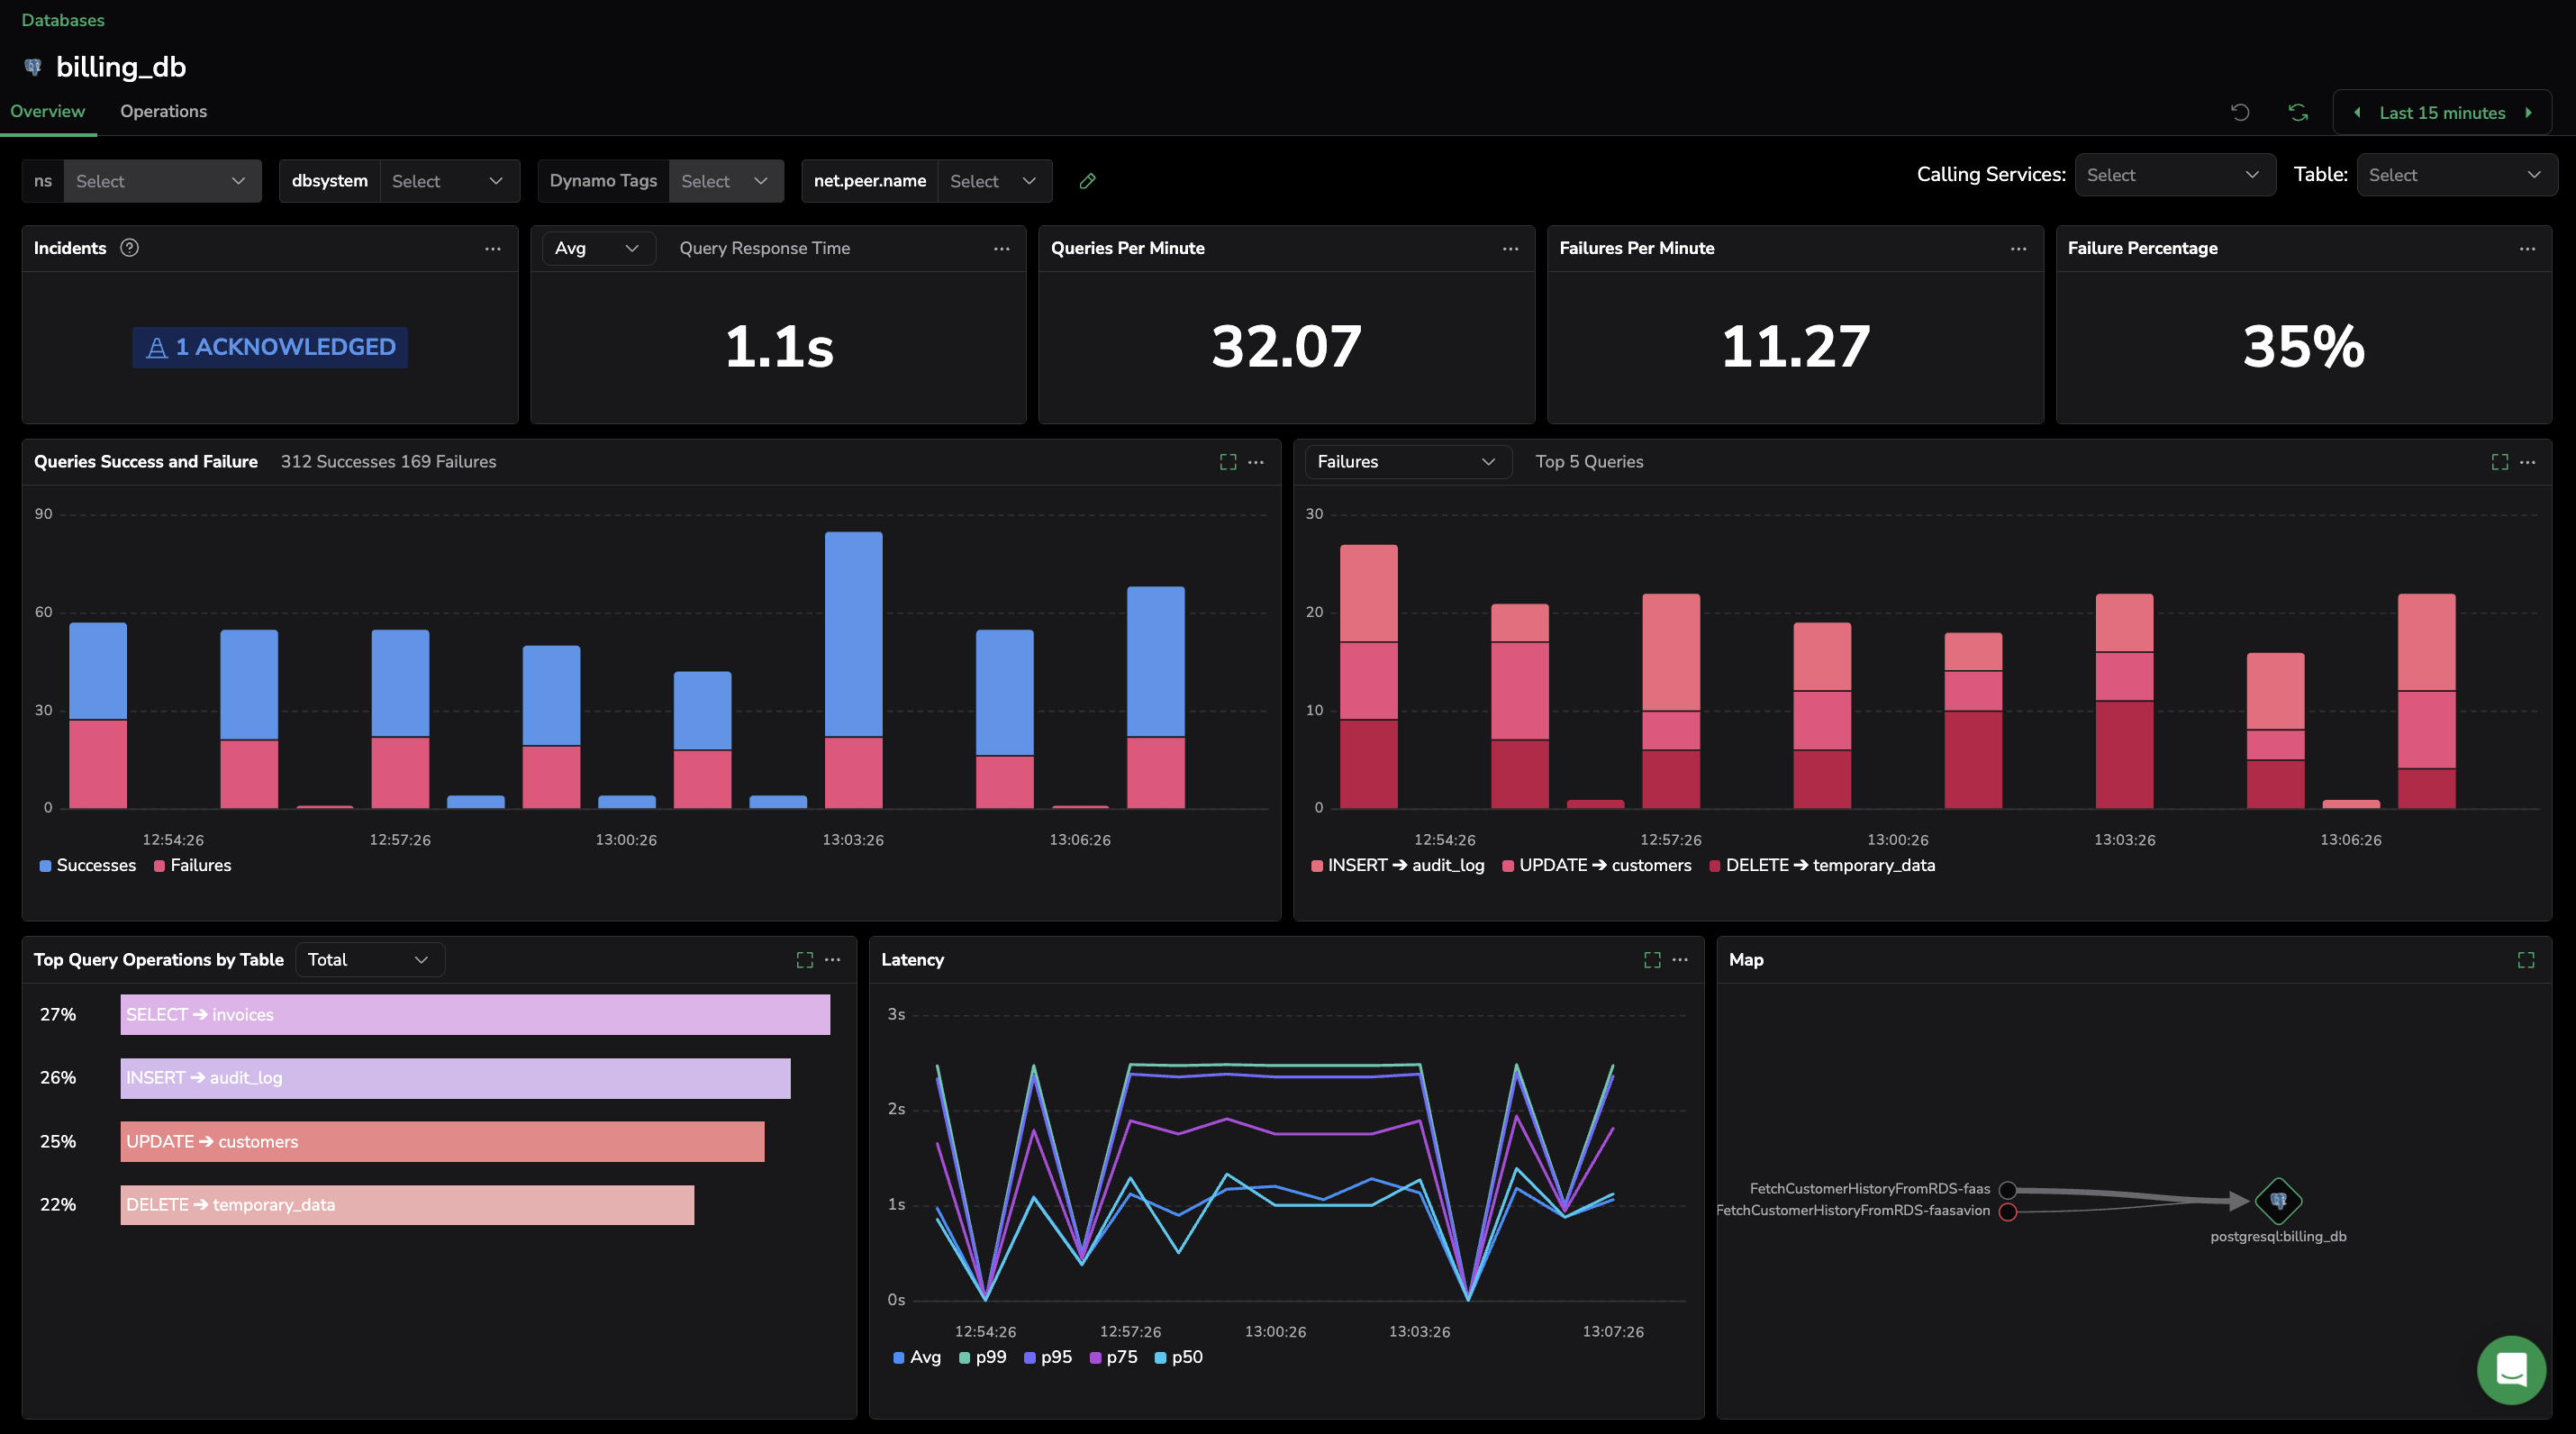Screen dimensions: 2576x1434
Task: Open Top 5 Queries more options
Action: click(2527, 462)
